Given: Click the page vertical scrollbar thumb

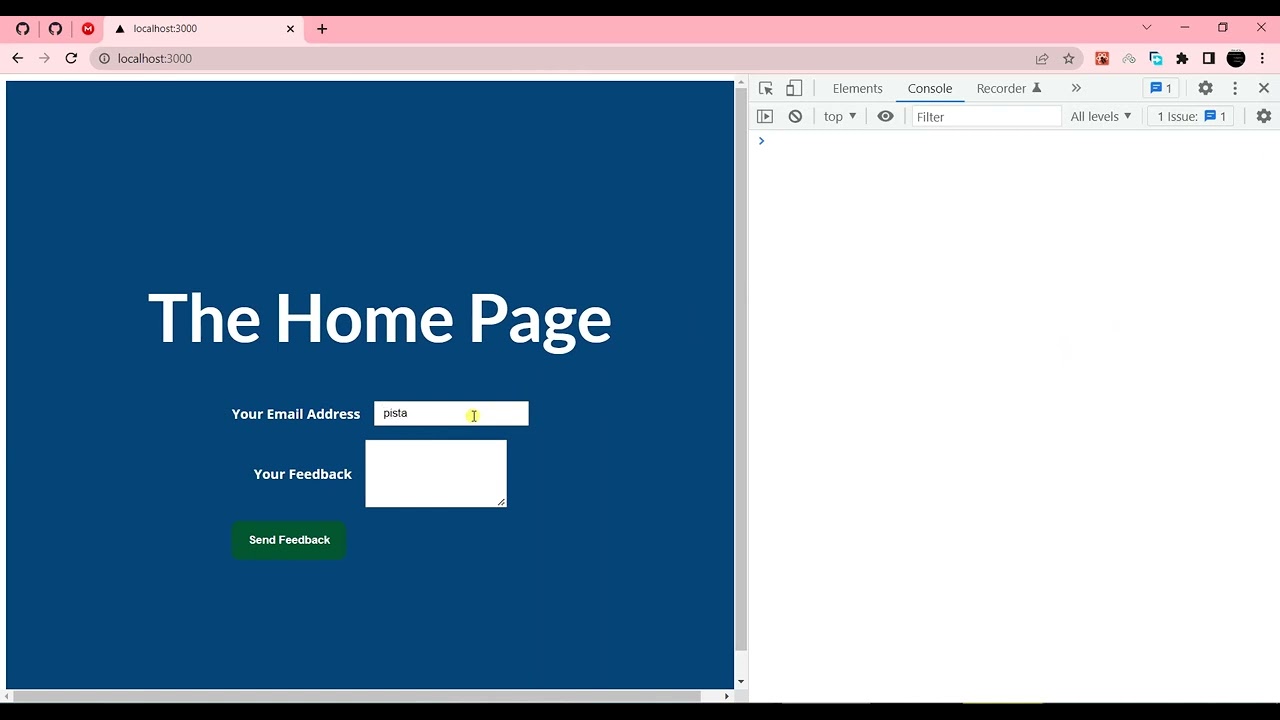Looking at the screenshot, I should click(741, 370).
